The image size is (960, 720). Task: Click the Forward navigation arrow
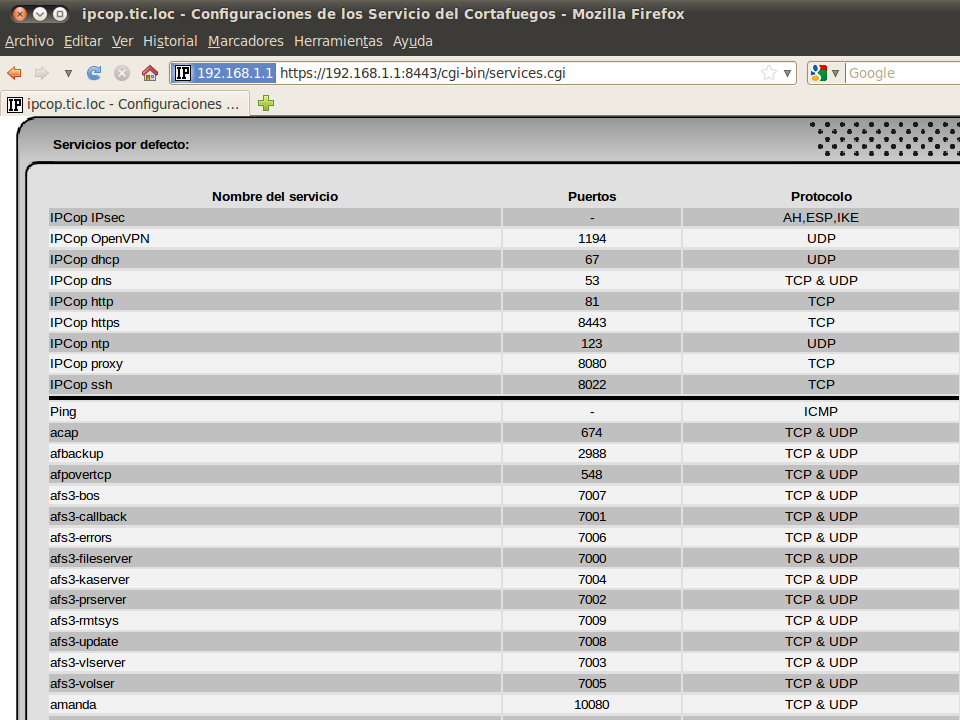pos(41,73)
